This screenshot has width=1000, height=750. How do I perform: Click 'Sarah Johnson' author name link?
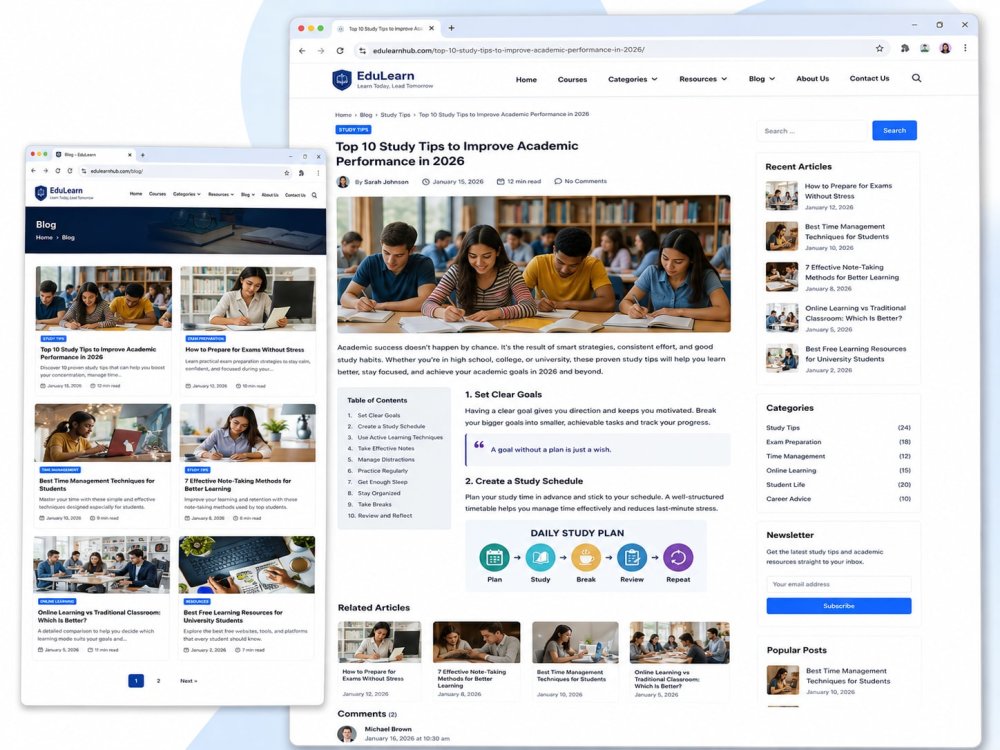[386, 182]
